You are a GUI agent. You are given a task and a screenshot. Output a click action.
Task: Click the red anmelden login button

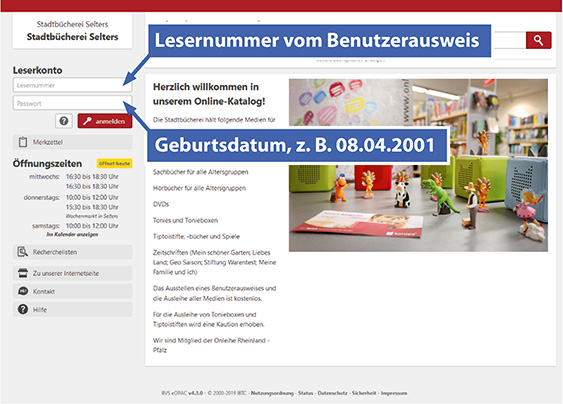[x=105, y=121]
